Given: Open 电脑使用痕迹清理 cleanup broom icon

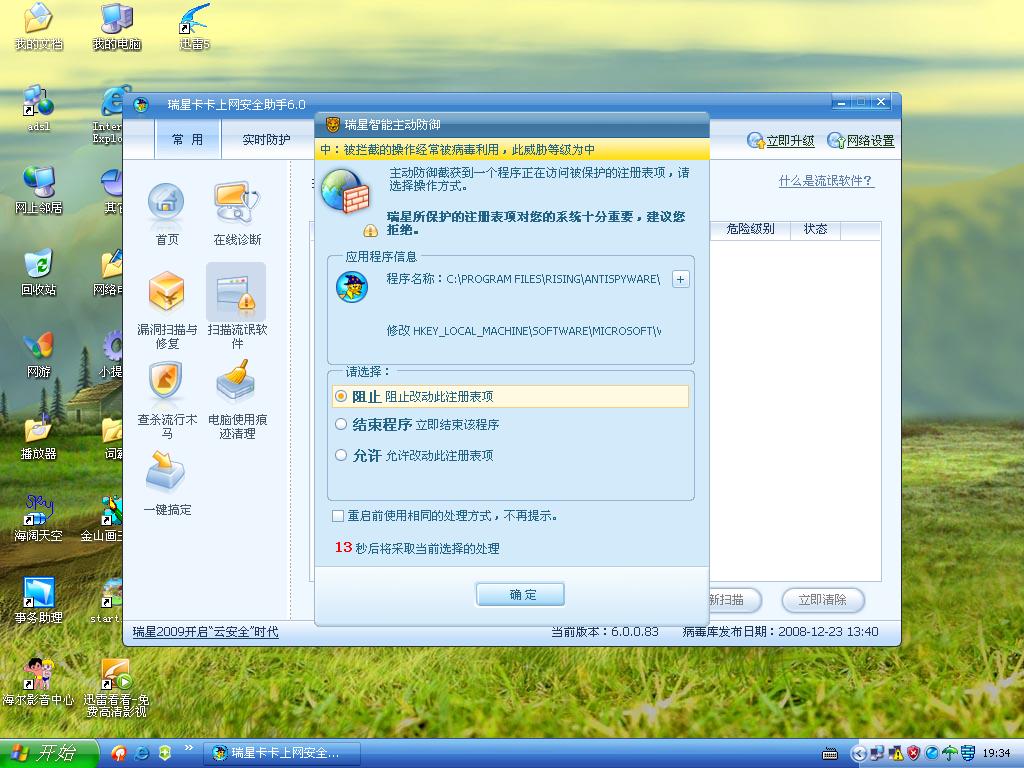Looking at the screenshot, I should [236, 380].
